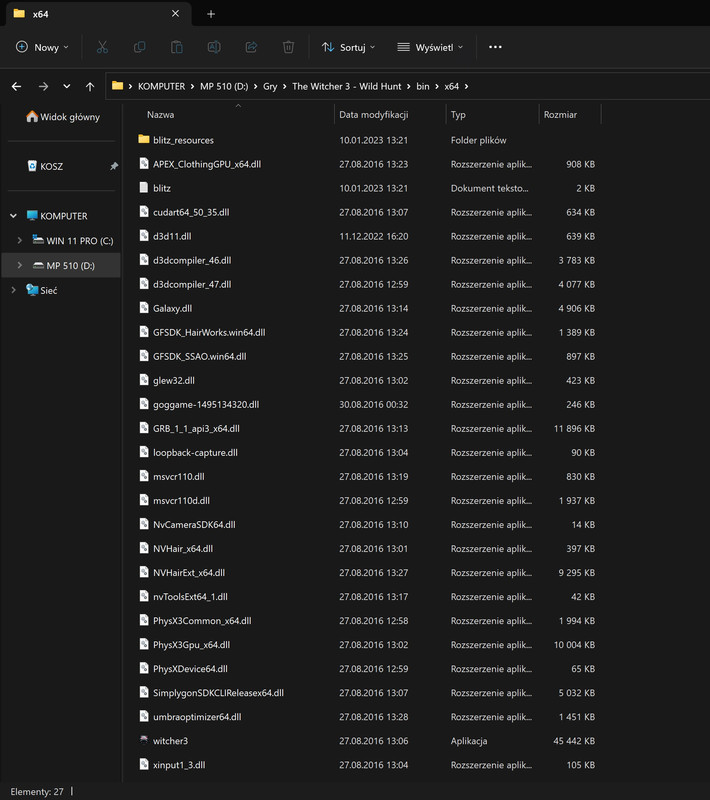This screenshot has width=710, height=800.
Task: Select the blitz_resources folder icon
Action: coord(144,139)
